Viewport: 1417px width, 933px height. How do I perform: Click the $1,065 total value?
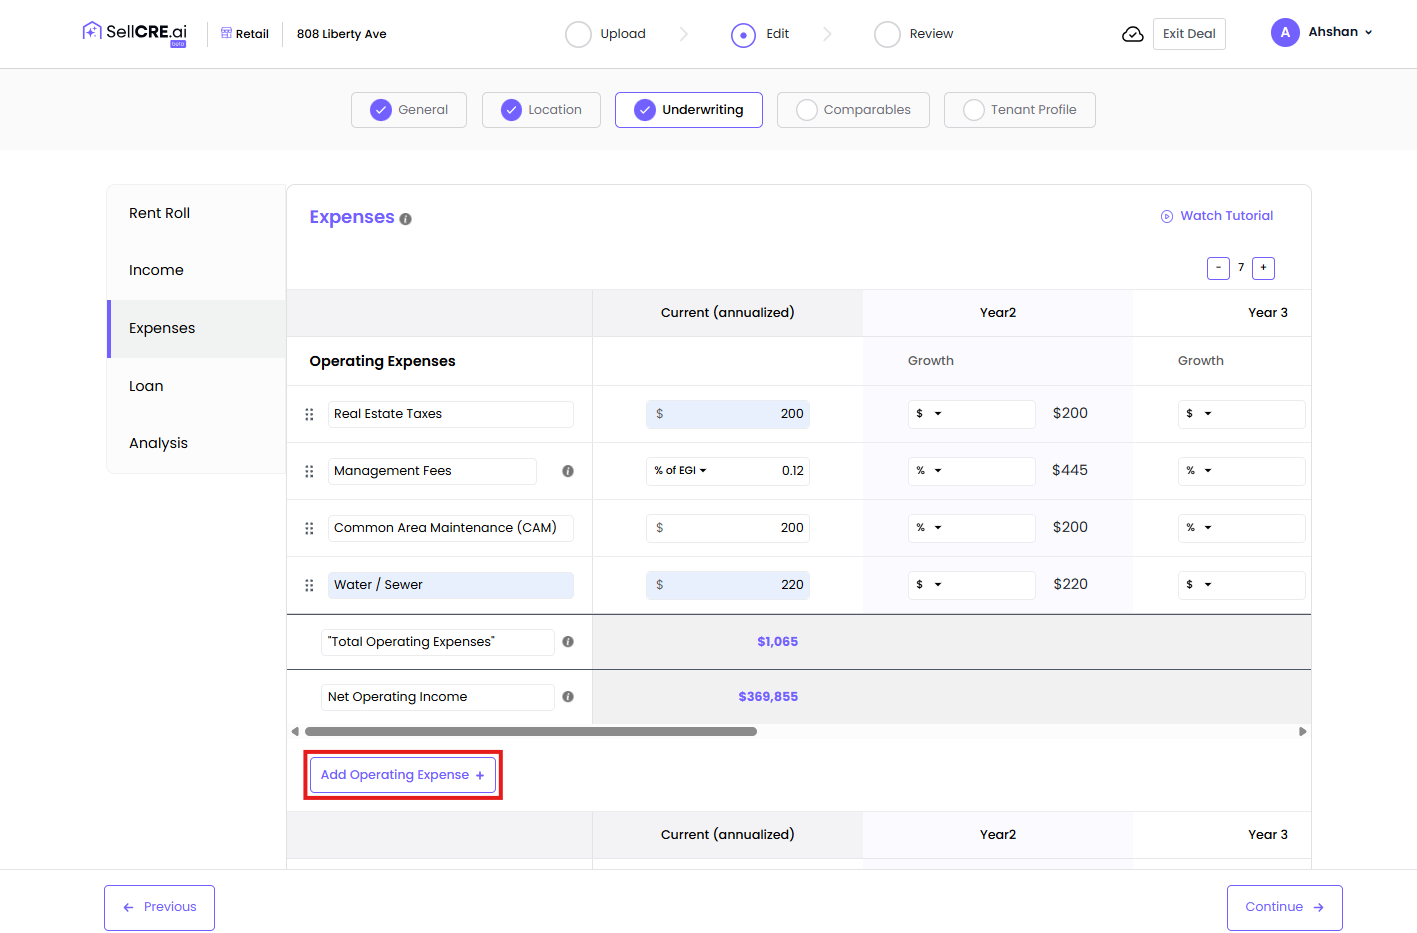click(777, 642)
